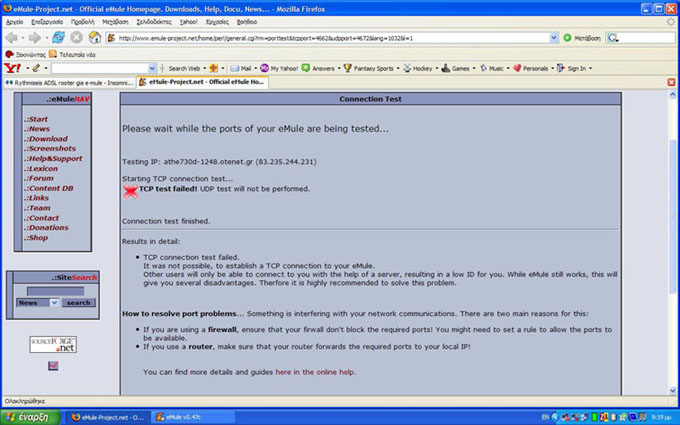
Task: Click the vertical scrollbar up arrow
Action: pos(673,95)
